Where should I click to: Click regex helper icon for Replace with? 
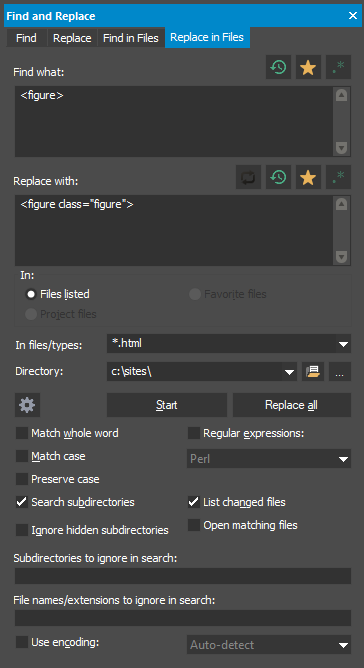coord(338,177)
